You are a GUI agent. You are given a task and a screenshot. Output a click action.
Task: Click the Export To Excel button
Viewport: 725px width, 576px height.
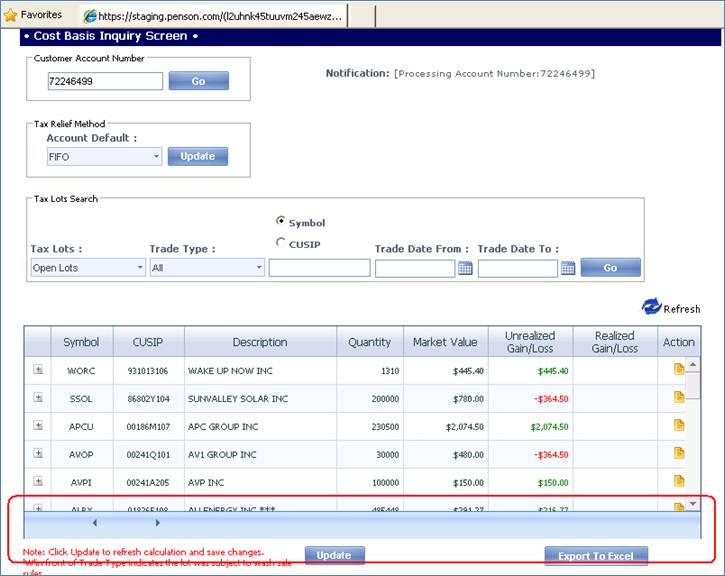click(596, 556)
